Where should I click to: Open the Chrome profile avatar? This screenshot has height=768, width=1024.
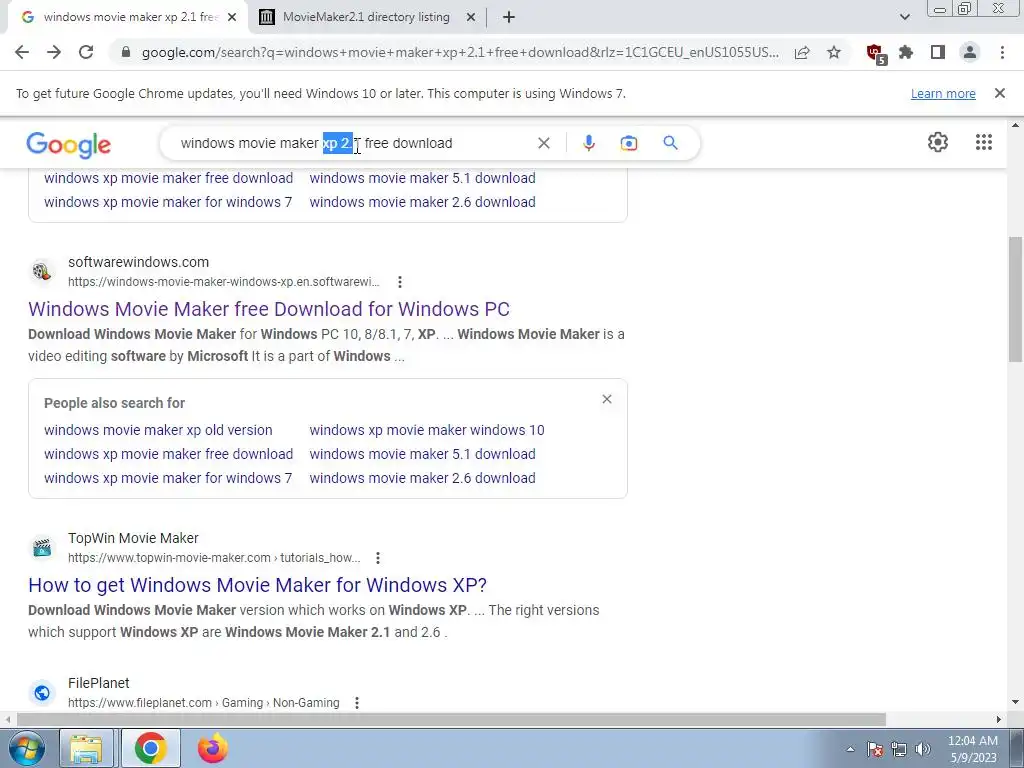(970, 52)
